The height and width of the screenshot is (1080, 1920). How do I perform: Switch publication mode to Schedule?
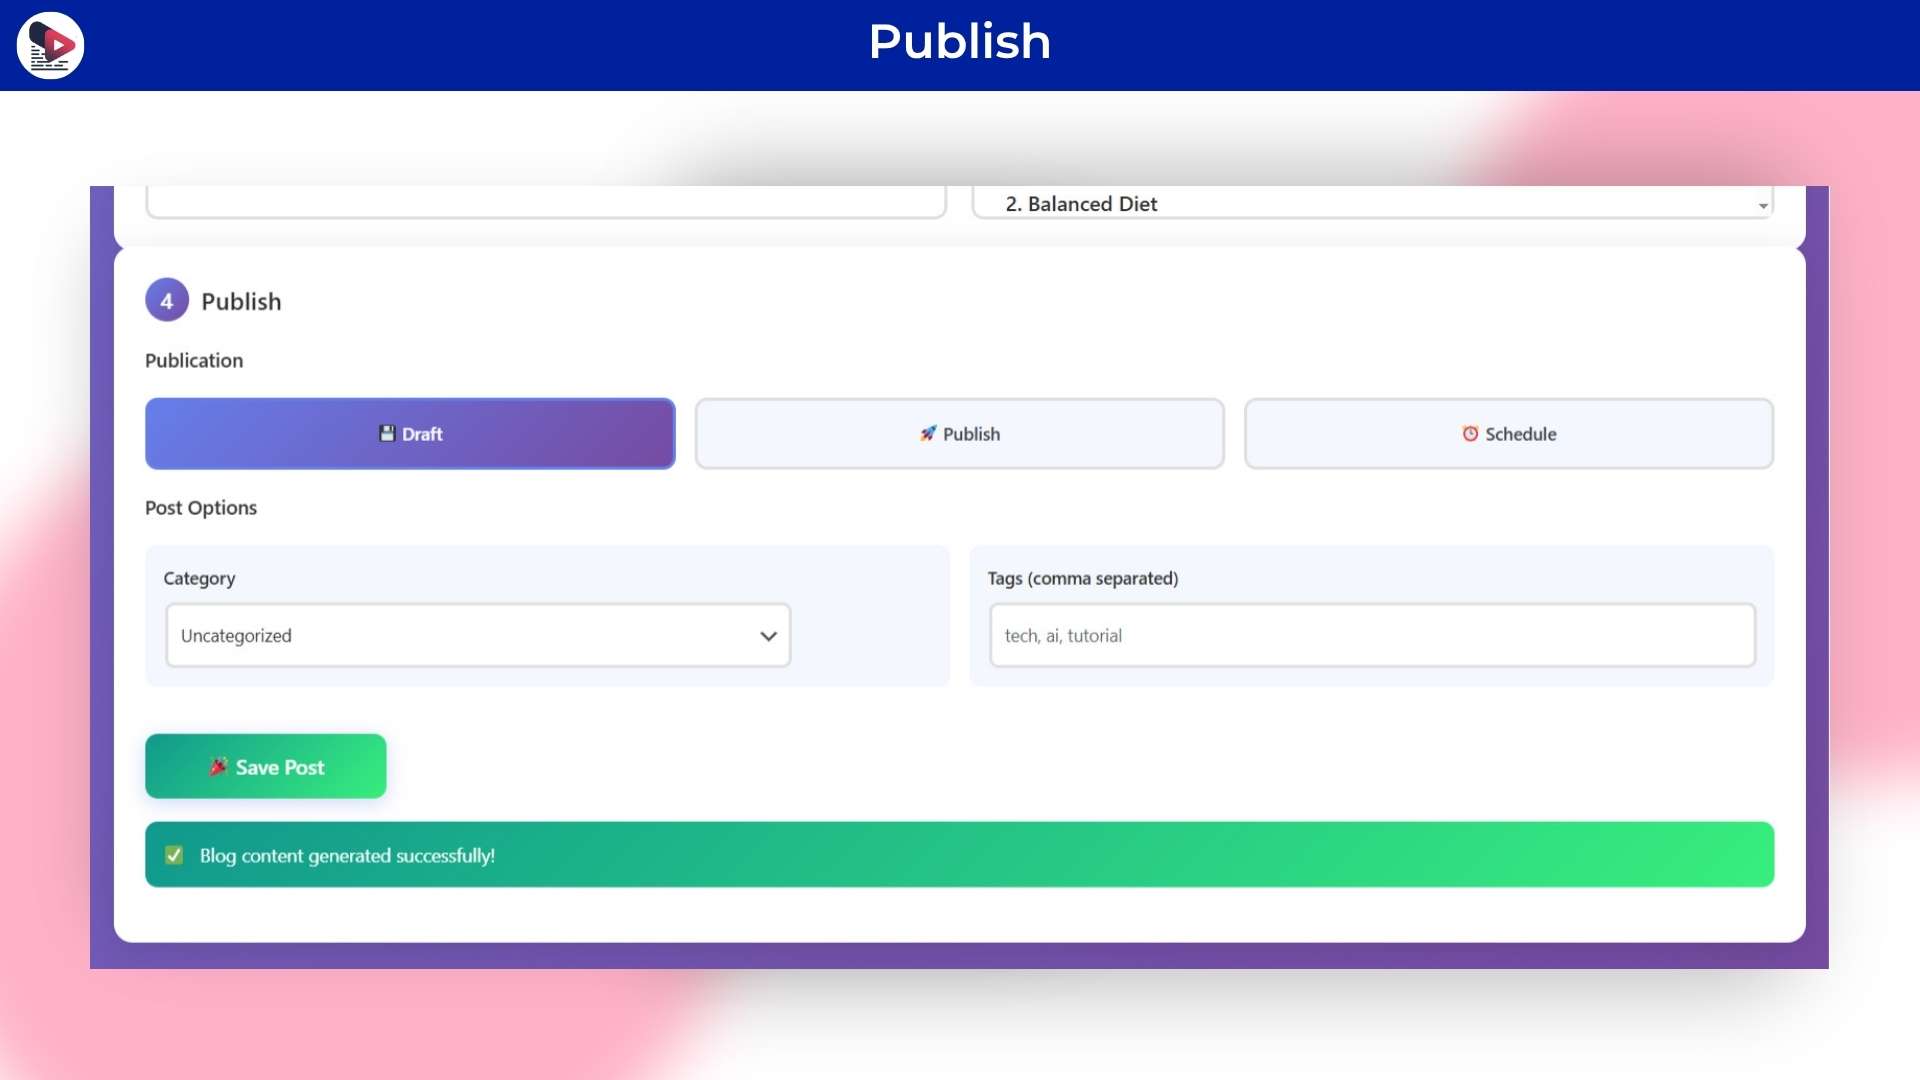coord(1508,433)
